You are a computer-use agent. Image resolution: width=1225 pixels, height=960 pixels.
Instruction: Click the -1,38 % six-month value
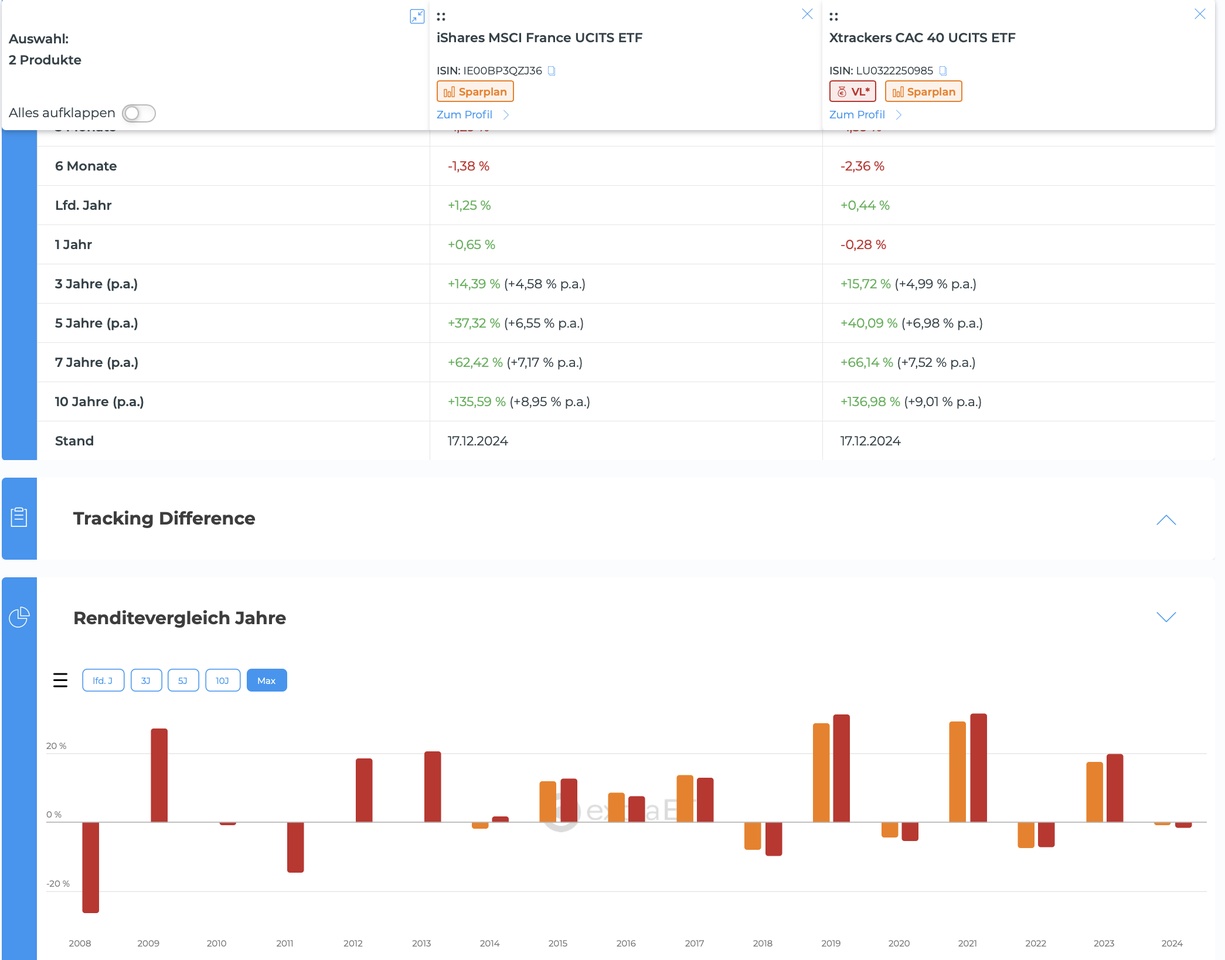[x=469, y=166]
